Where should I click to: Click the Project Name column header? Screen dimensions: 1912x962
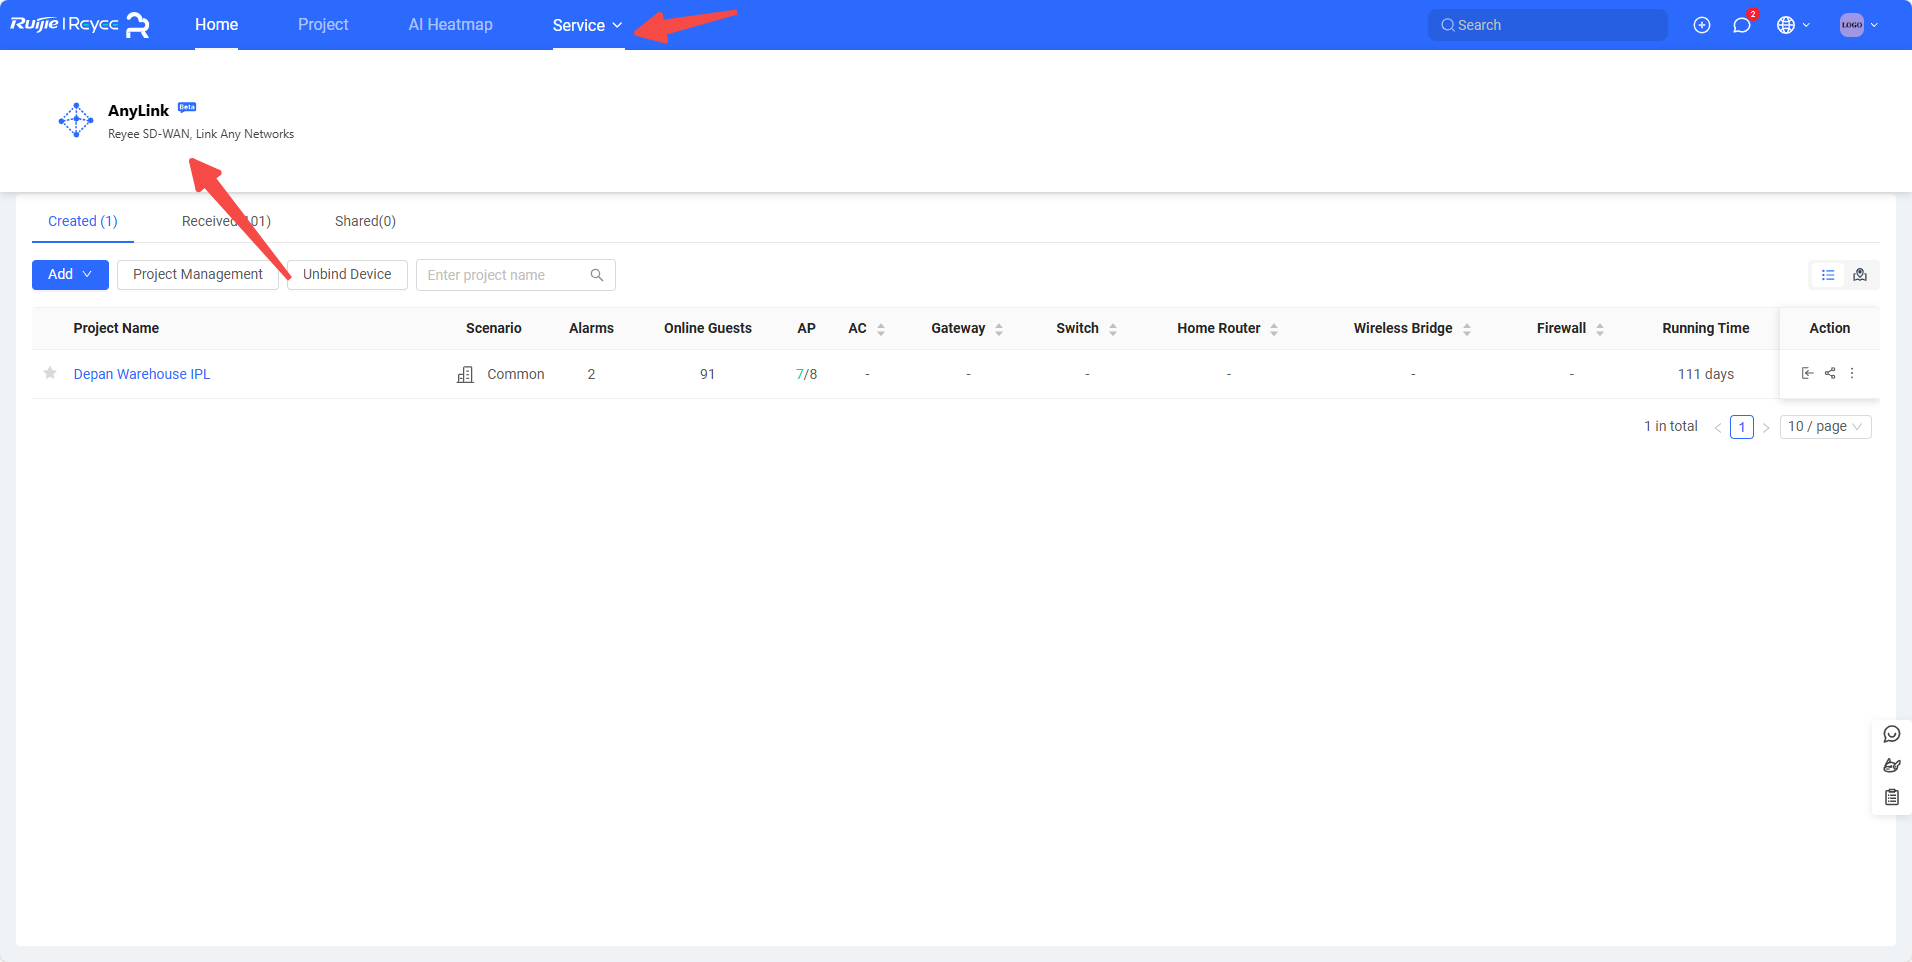tap(116, 328)
